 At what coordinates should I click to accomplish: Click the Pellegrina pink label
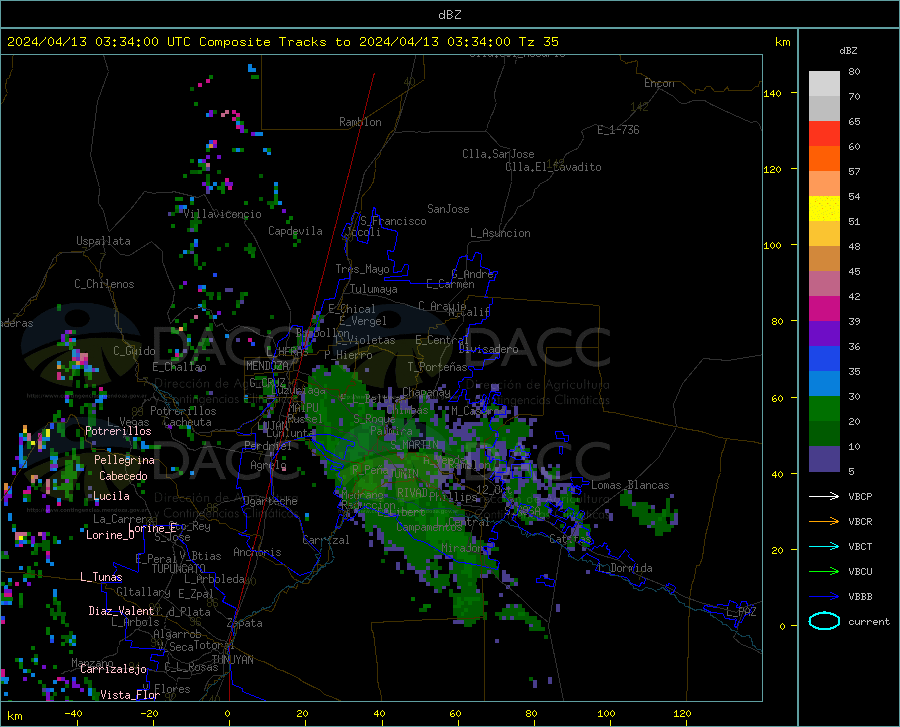click(125, 460)
